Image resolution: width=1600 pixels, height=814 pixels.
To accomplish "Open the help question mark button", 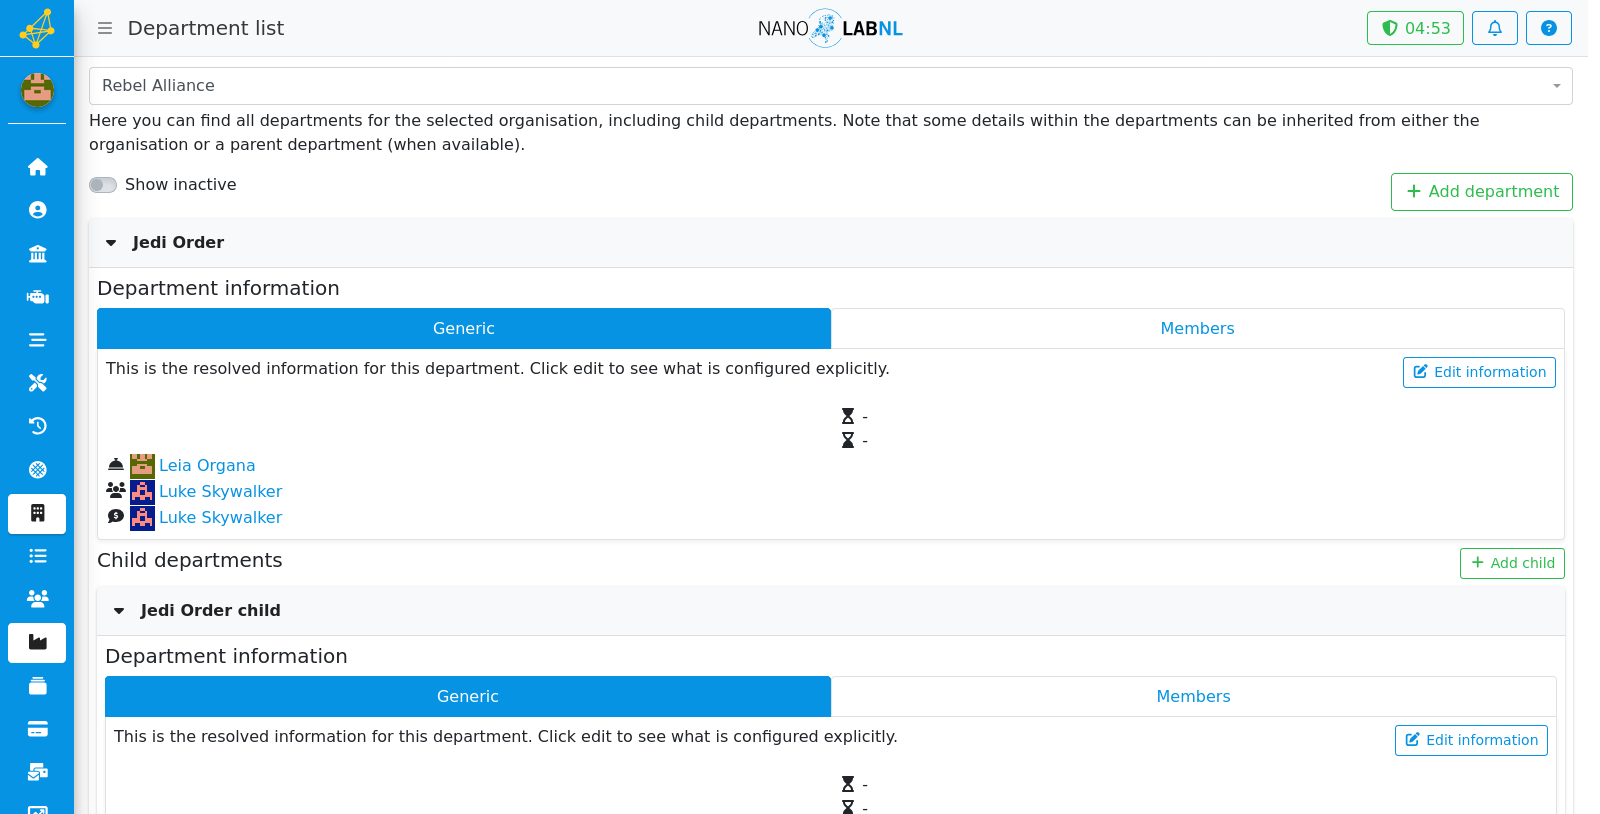I will click(x=1548, y=28).
